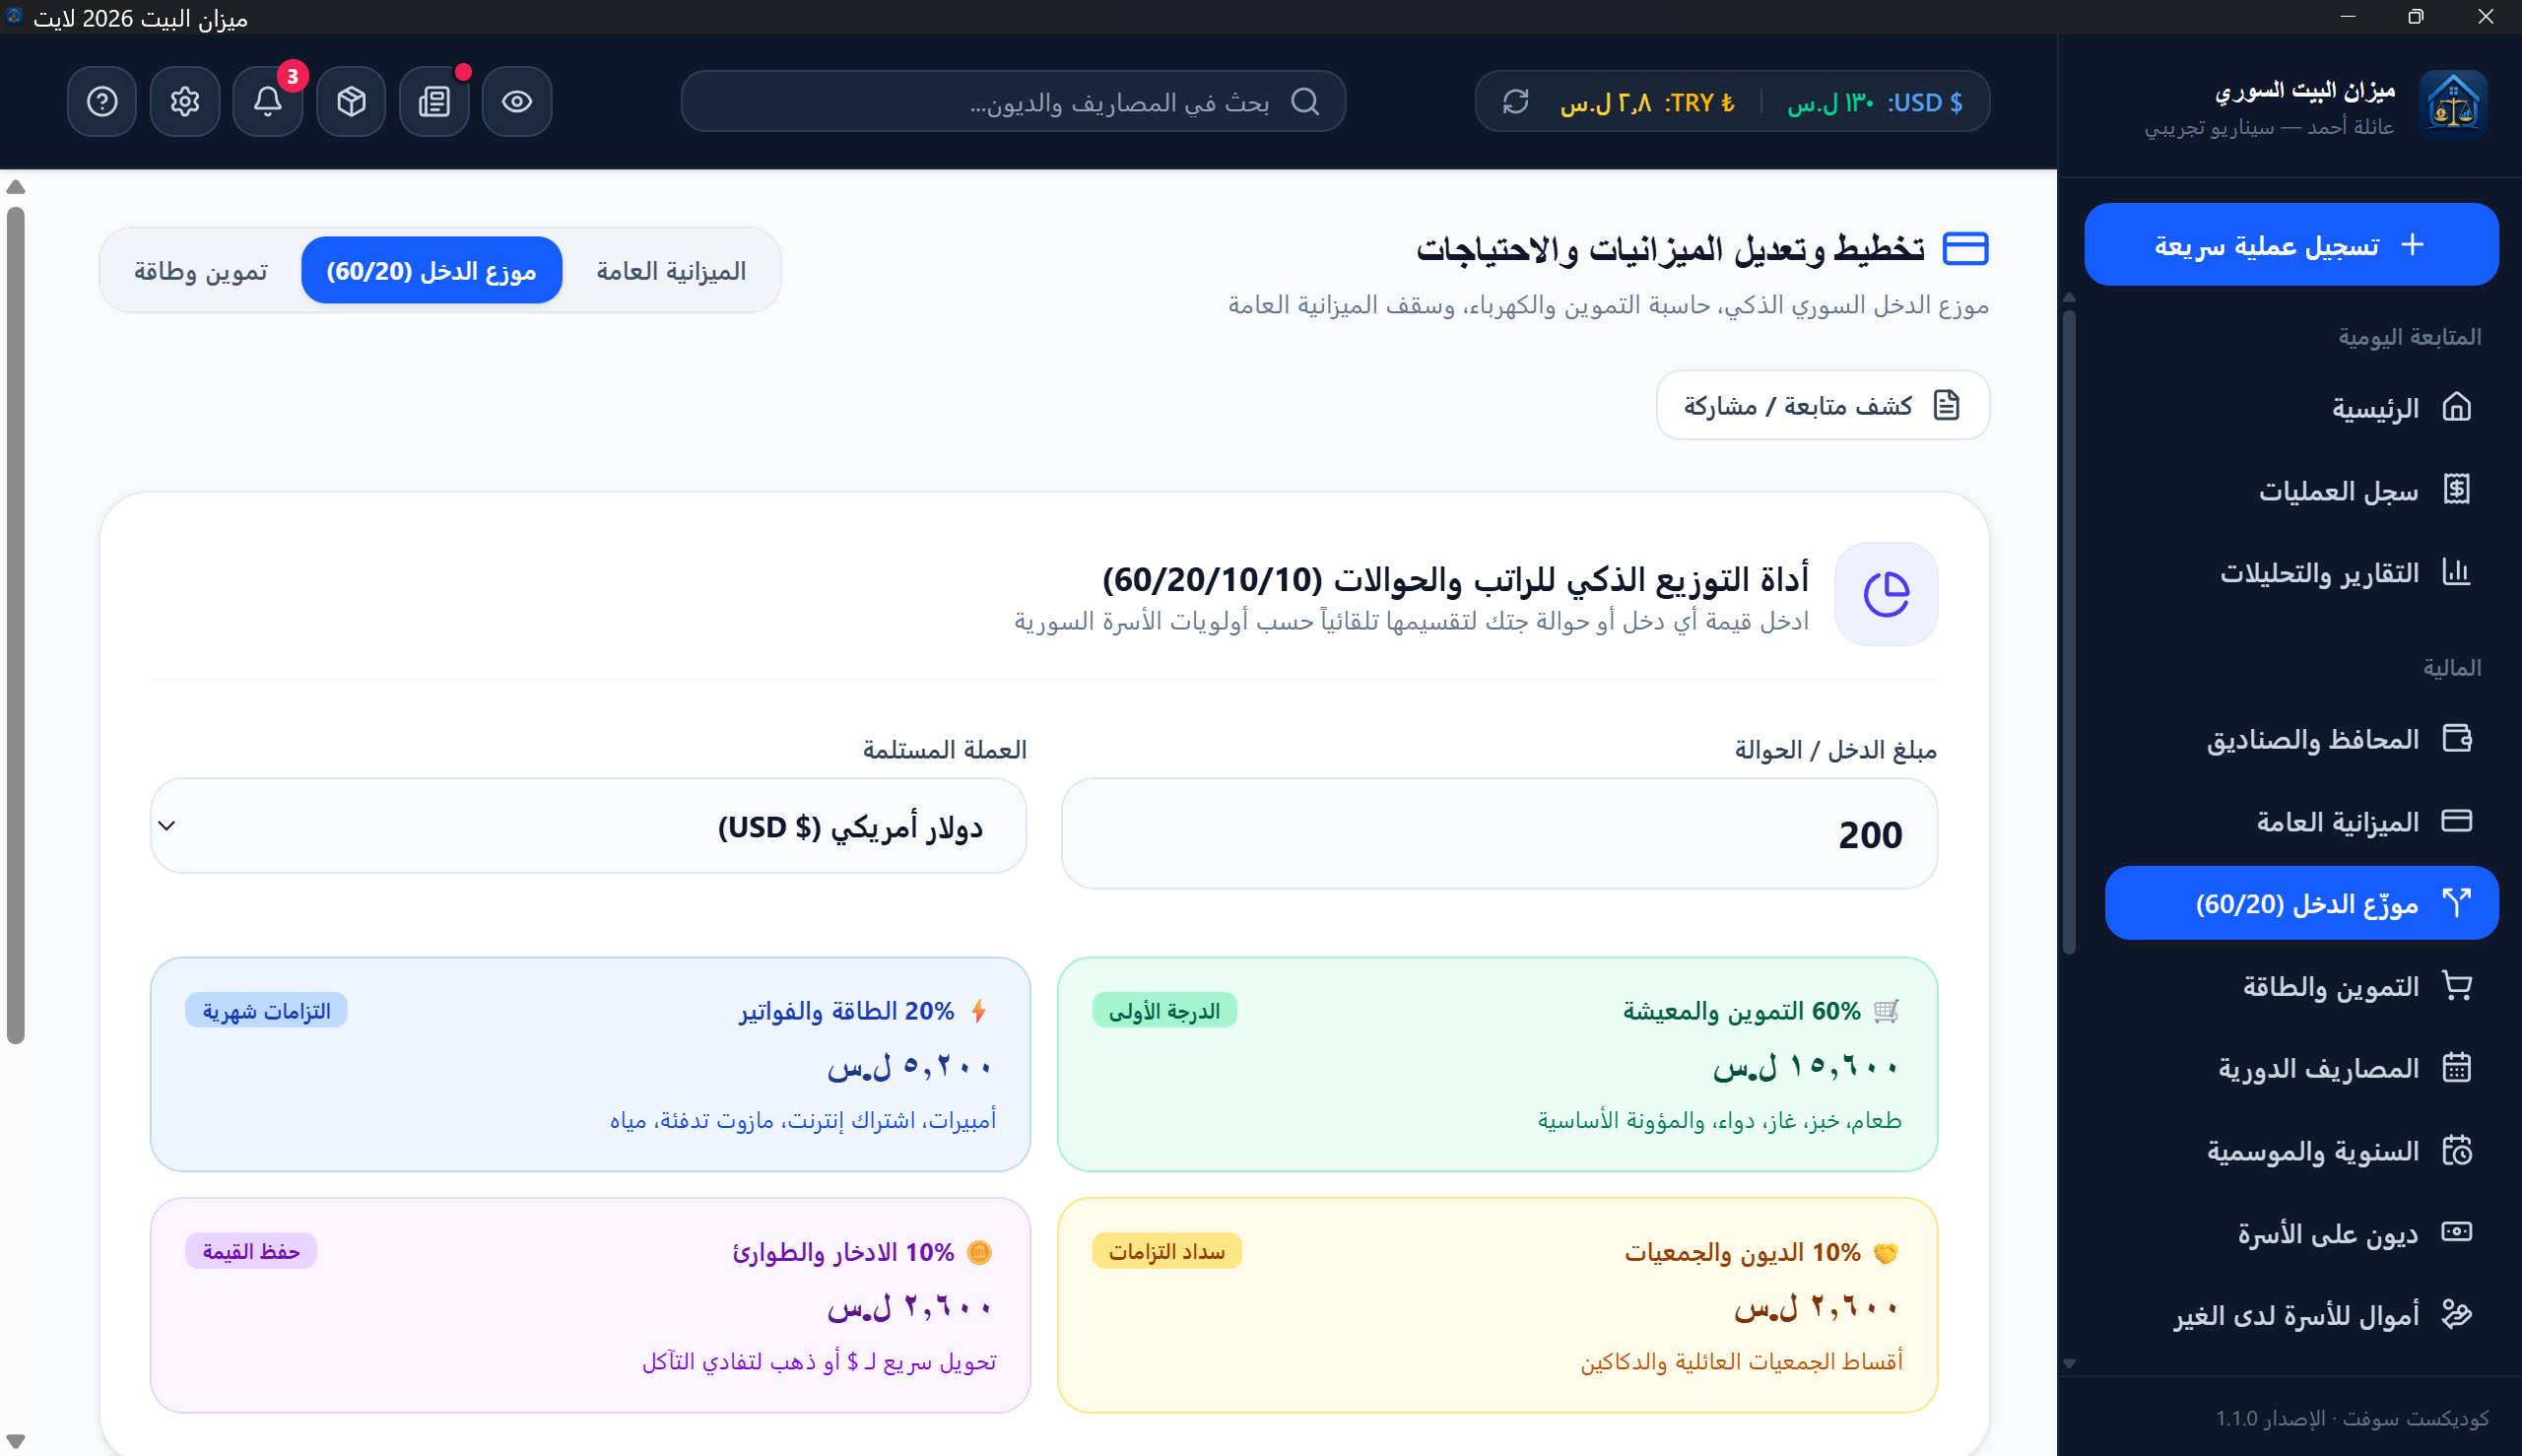
Task: Toggle the eye visibility icon in top bar
Action: point(517,101)
